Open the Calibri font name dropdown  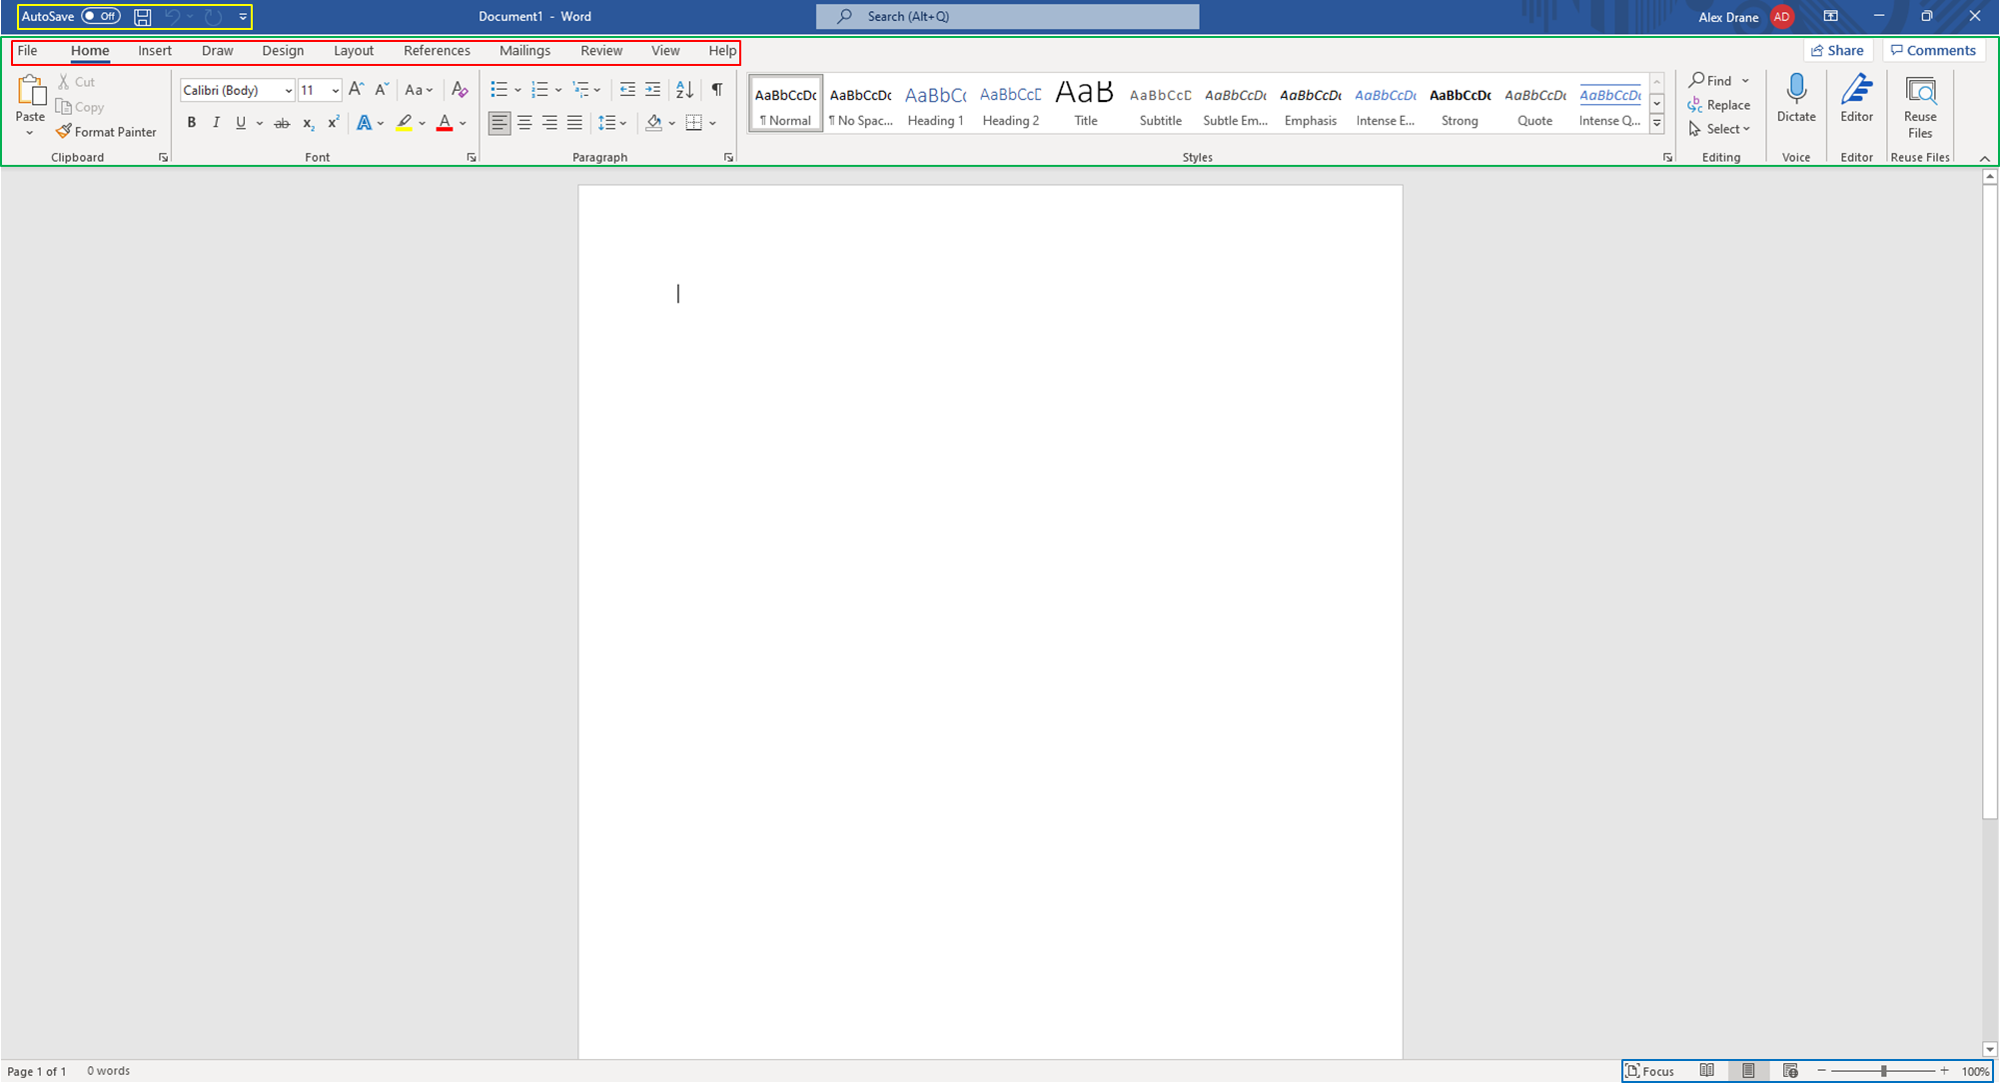coord(288,91)
